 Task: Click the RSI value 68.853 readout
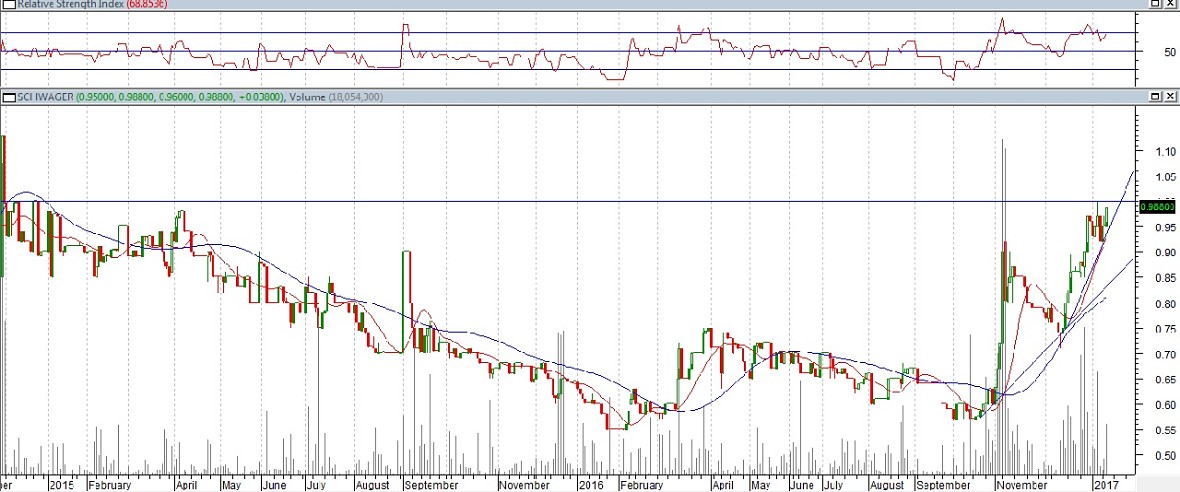(x=147, y=5)
